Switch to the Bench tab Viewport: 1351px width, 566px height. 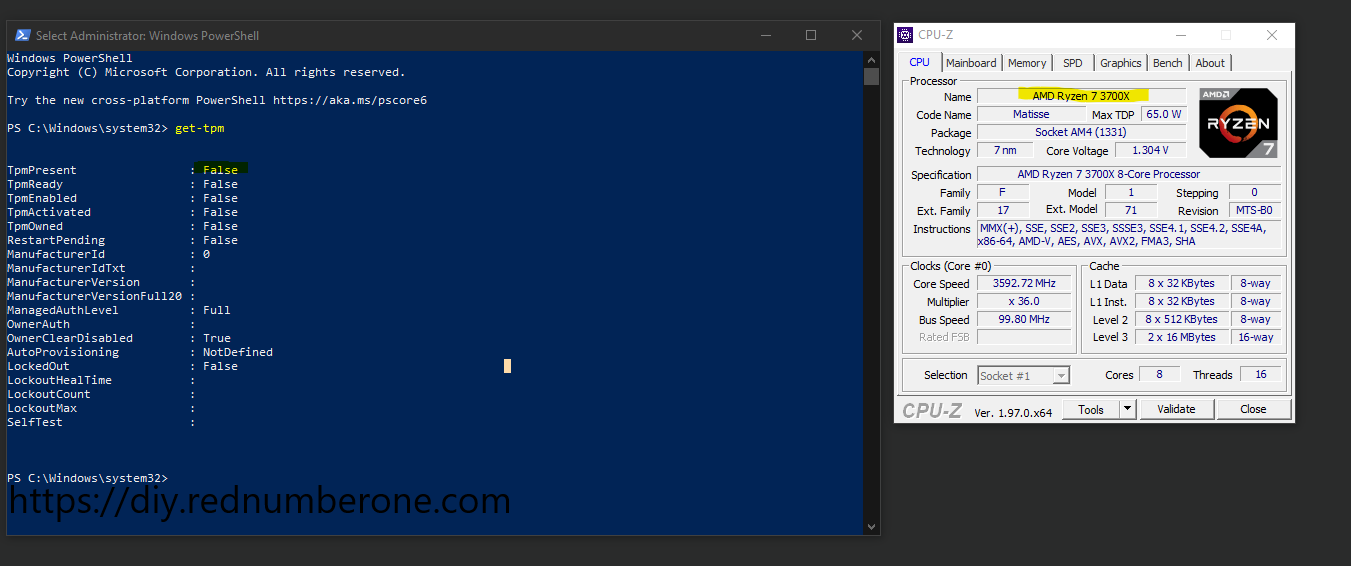click(x=1168, y=63)
